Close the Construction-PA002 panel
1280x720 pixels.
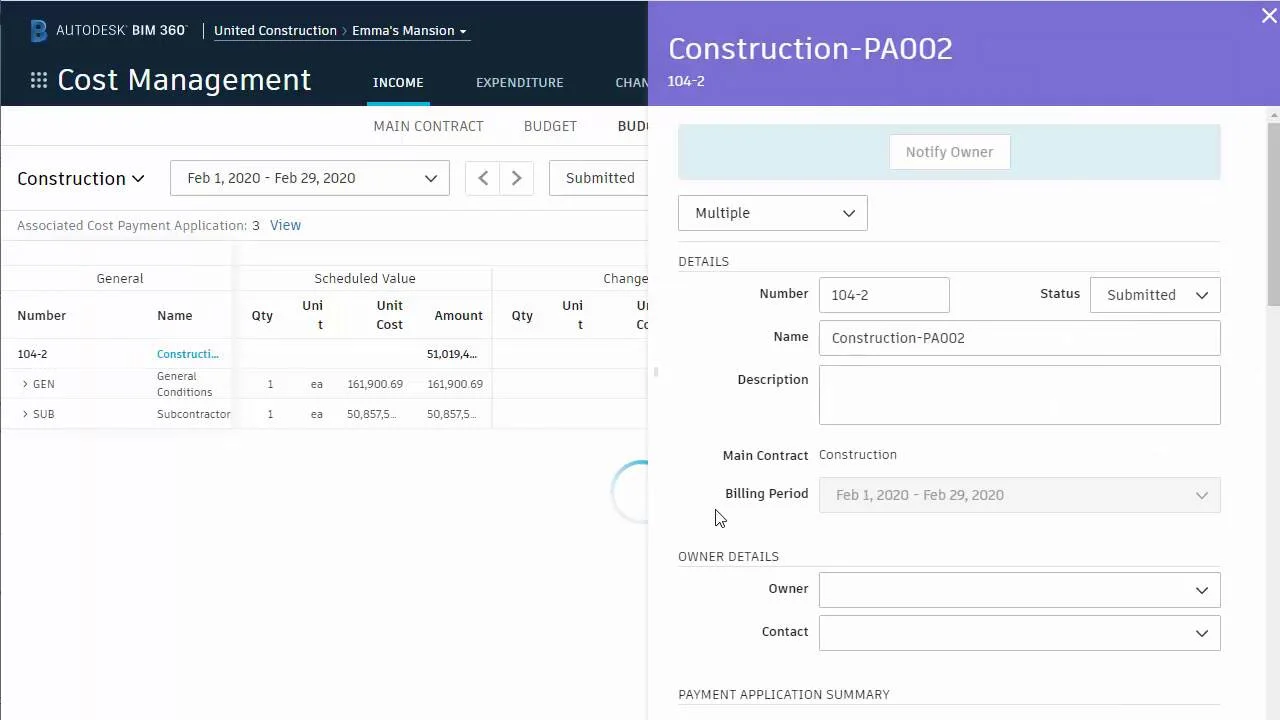[1269, 15]
